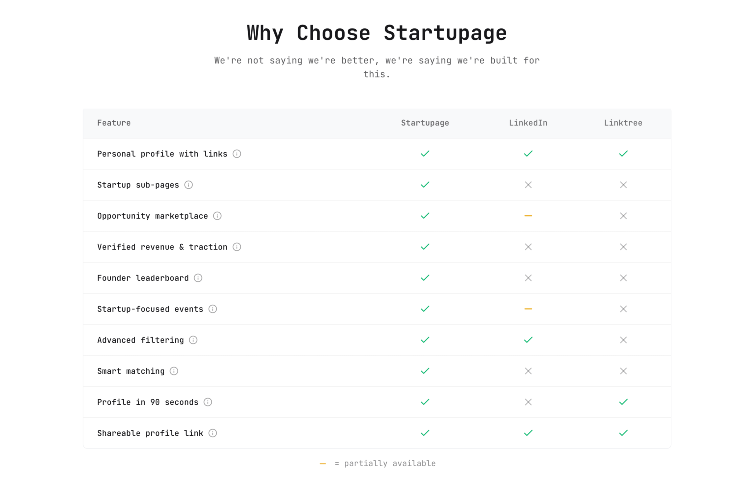The image size is (741, 500).
Task: Click Linktree checkmark for Profile in 90 seconds
Action: 623,402
